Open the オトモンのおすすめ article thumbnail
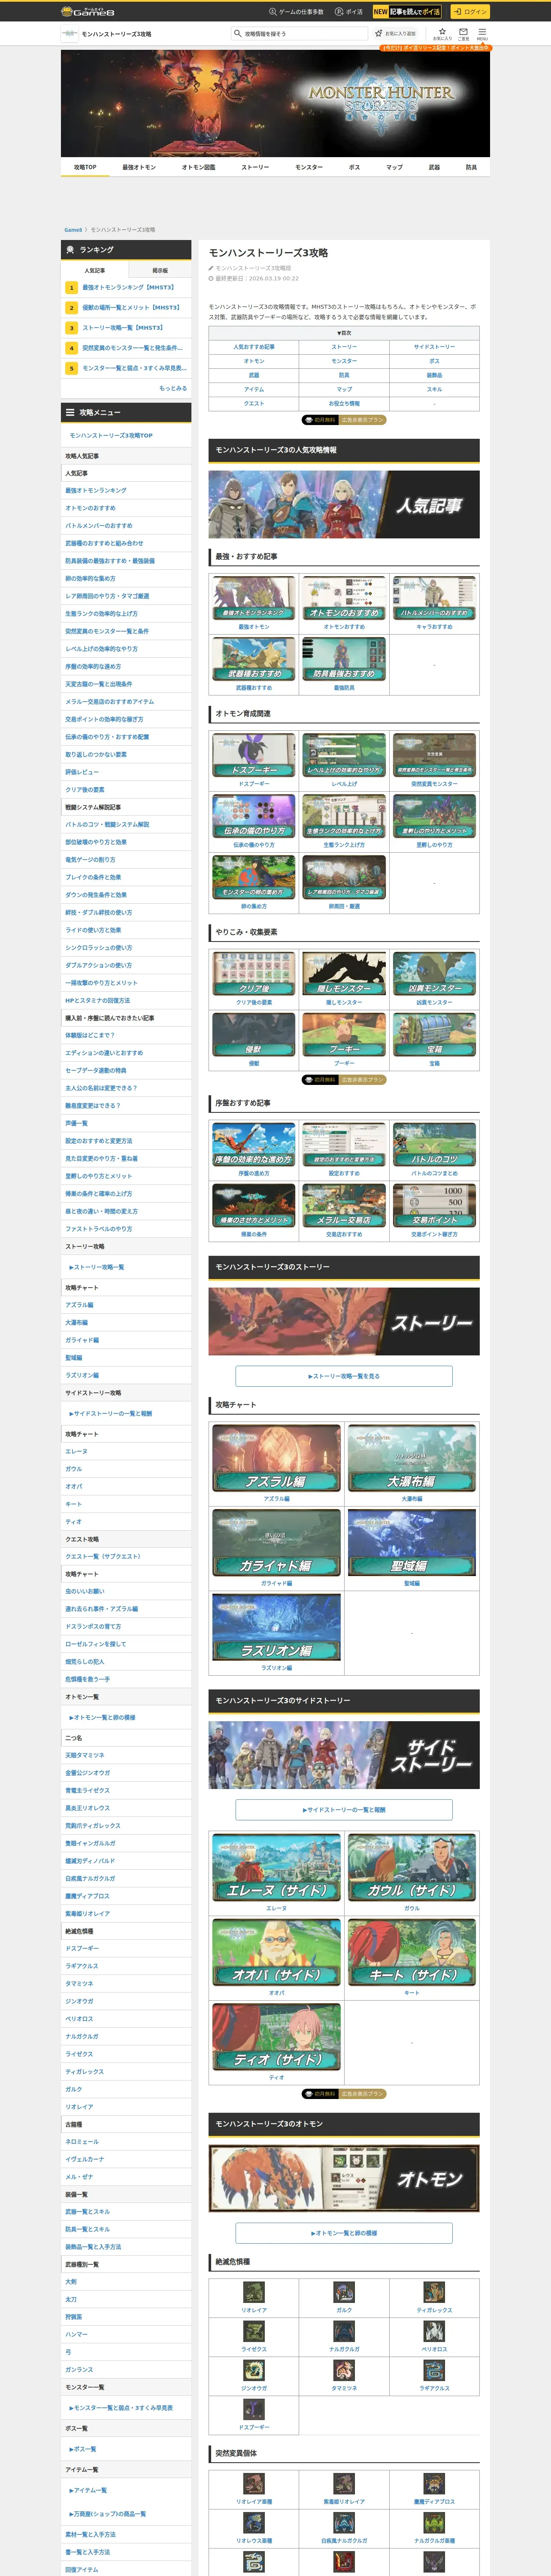551x2576 pixels. (x=344, y=598)
